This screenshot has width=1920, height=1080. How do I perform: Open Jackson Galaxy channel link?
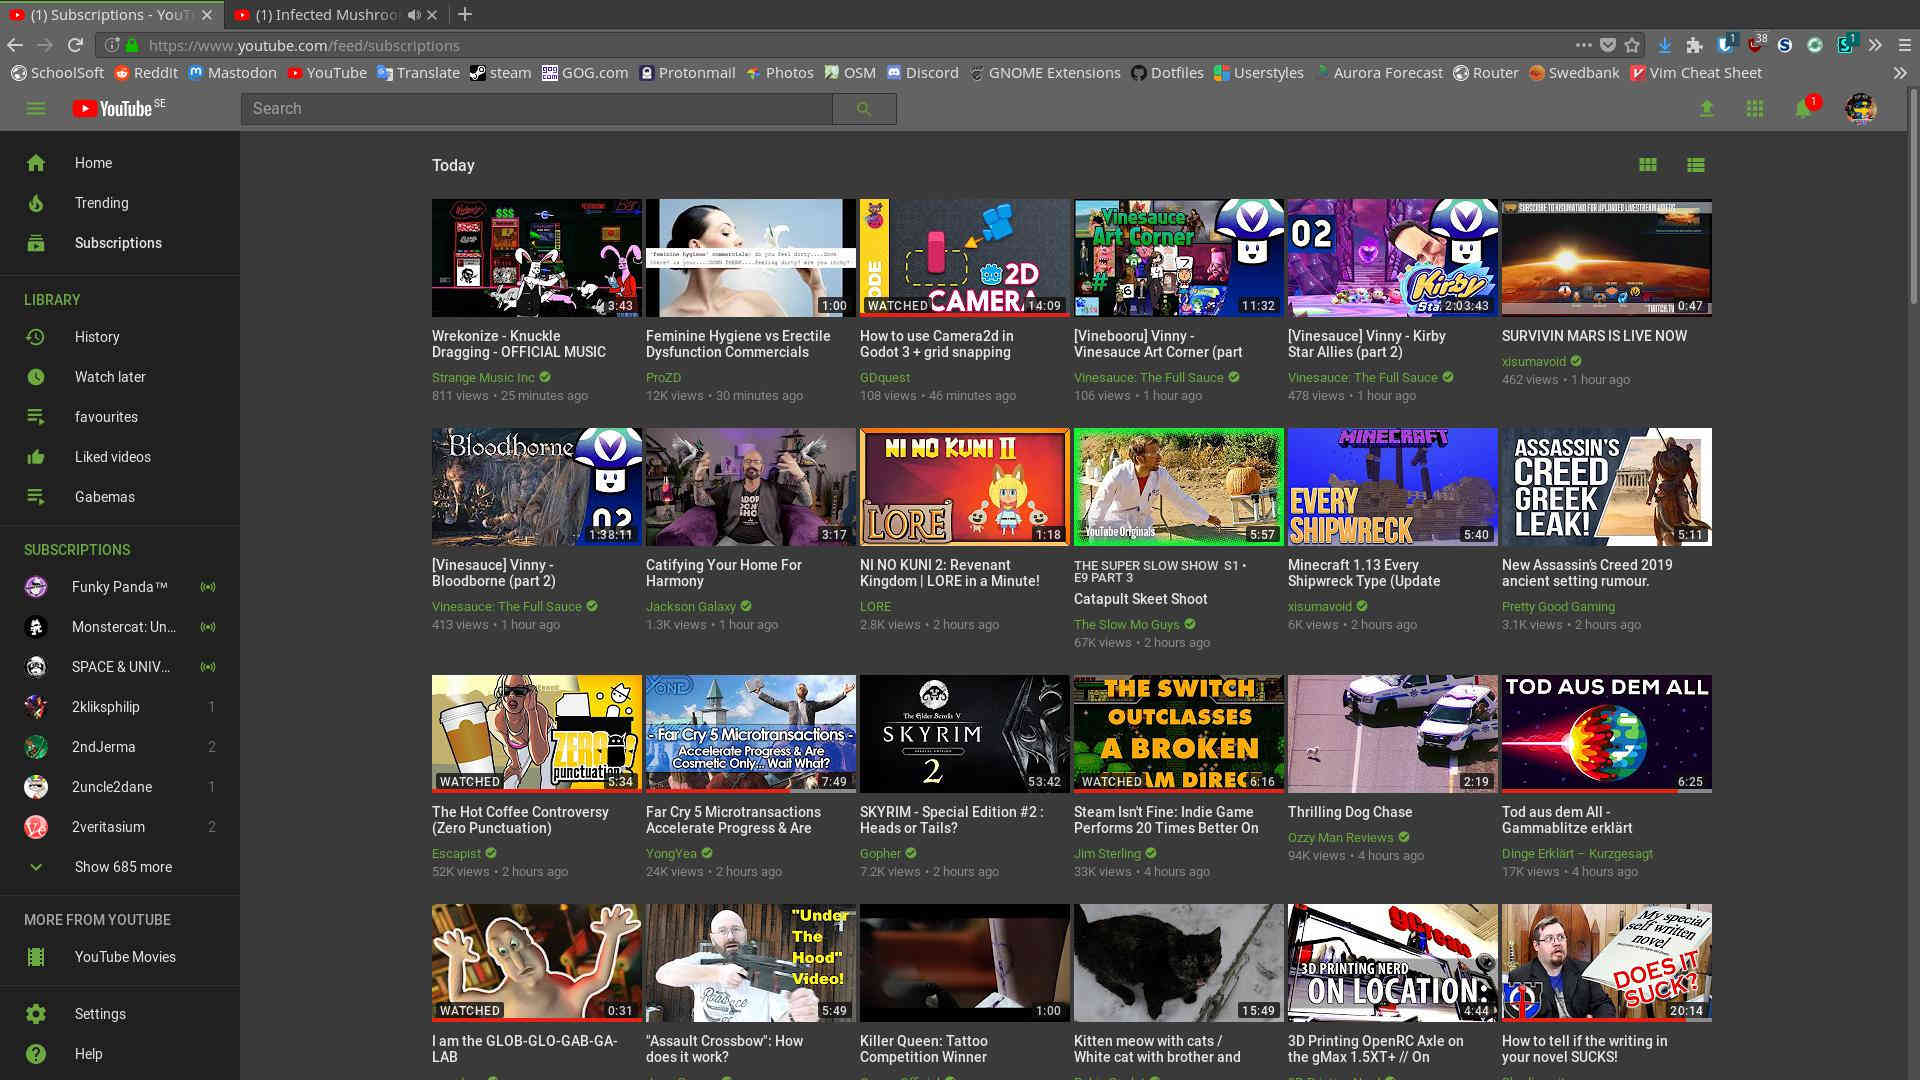(691, 607)
